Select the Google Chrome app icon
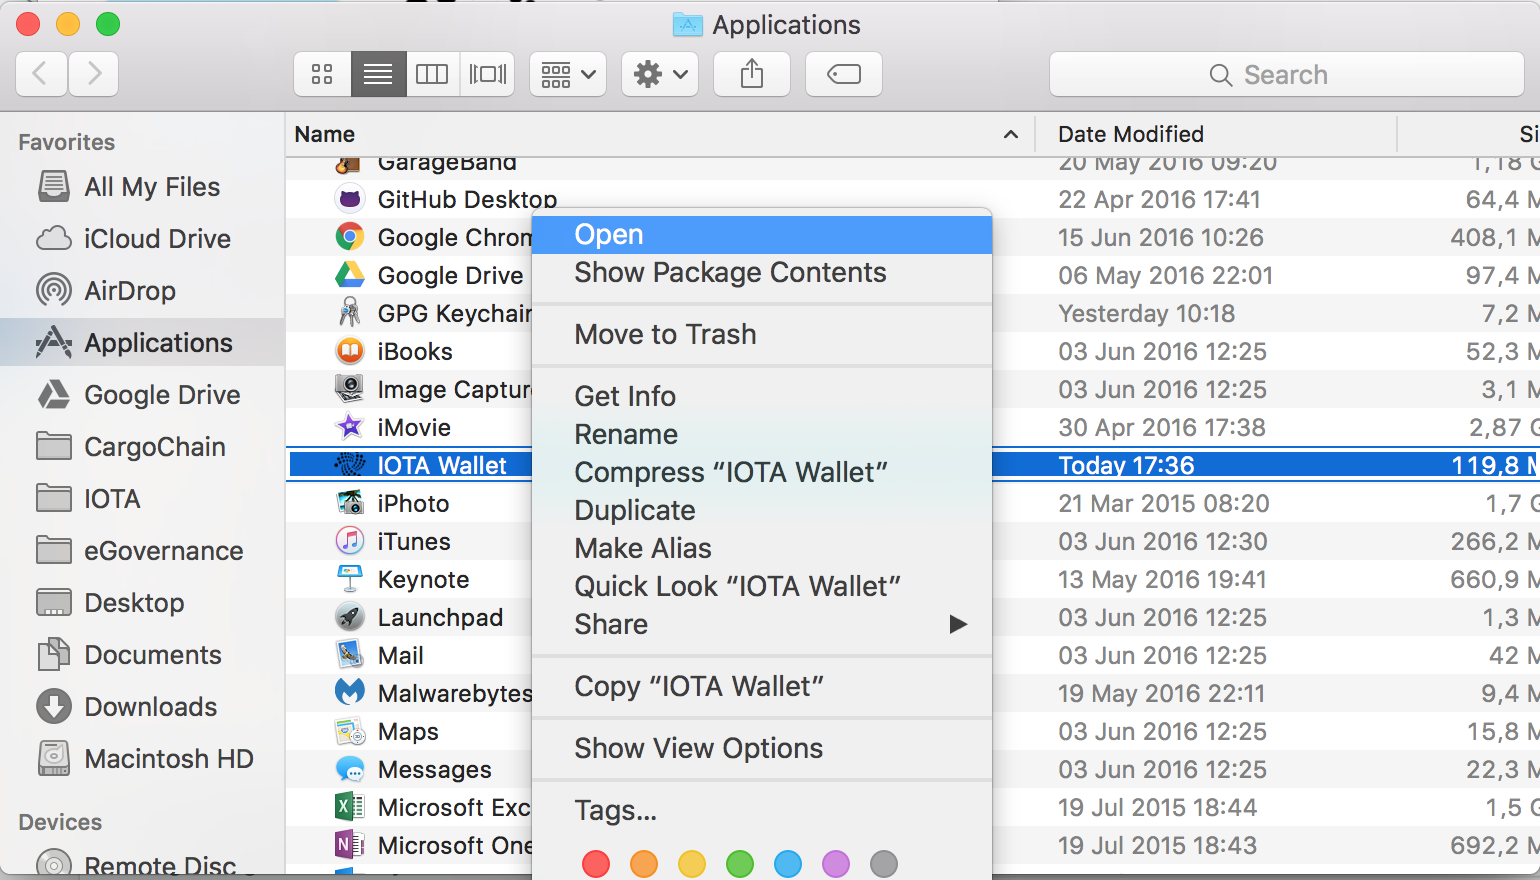The image size is (1540, 880). 349,237
